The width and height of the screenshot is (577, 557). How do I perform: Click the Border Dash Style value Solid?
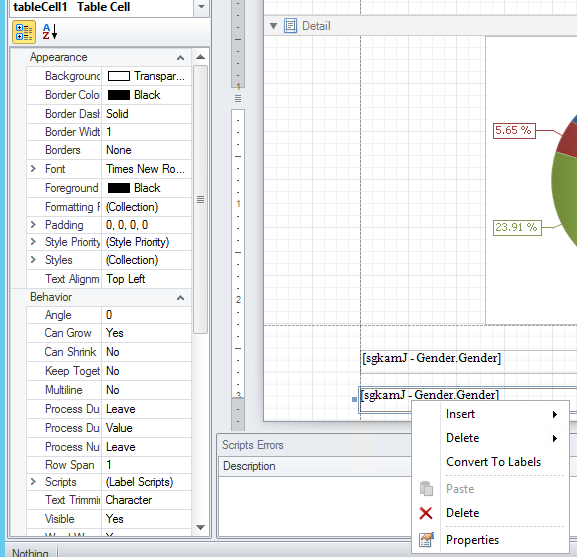point(146,114)
